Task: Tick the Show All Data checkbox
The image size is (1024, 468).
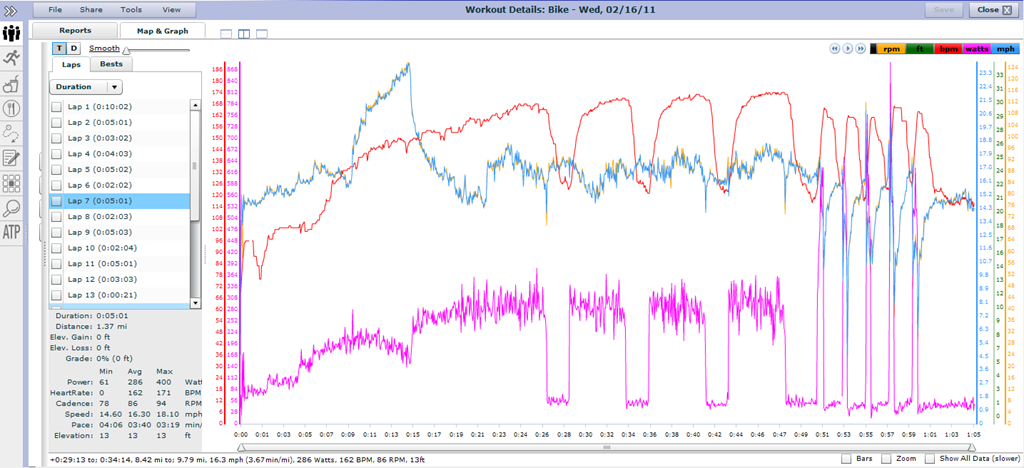Action: pyautogui.click(x=930, y=459)
